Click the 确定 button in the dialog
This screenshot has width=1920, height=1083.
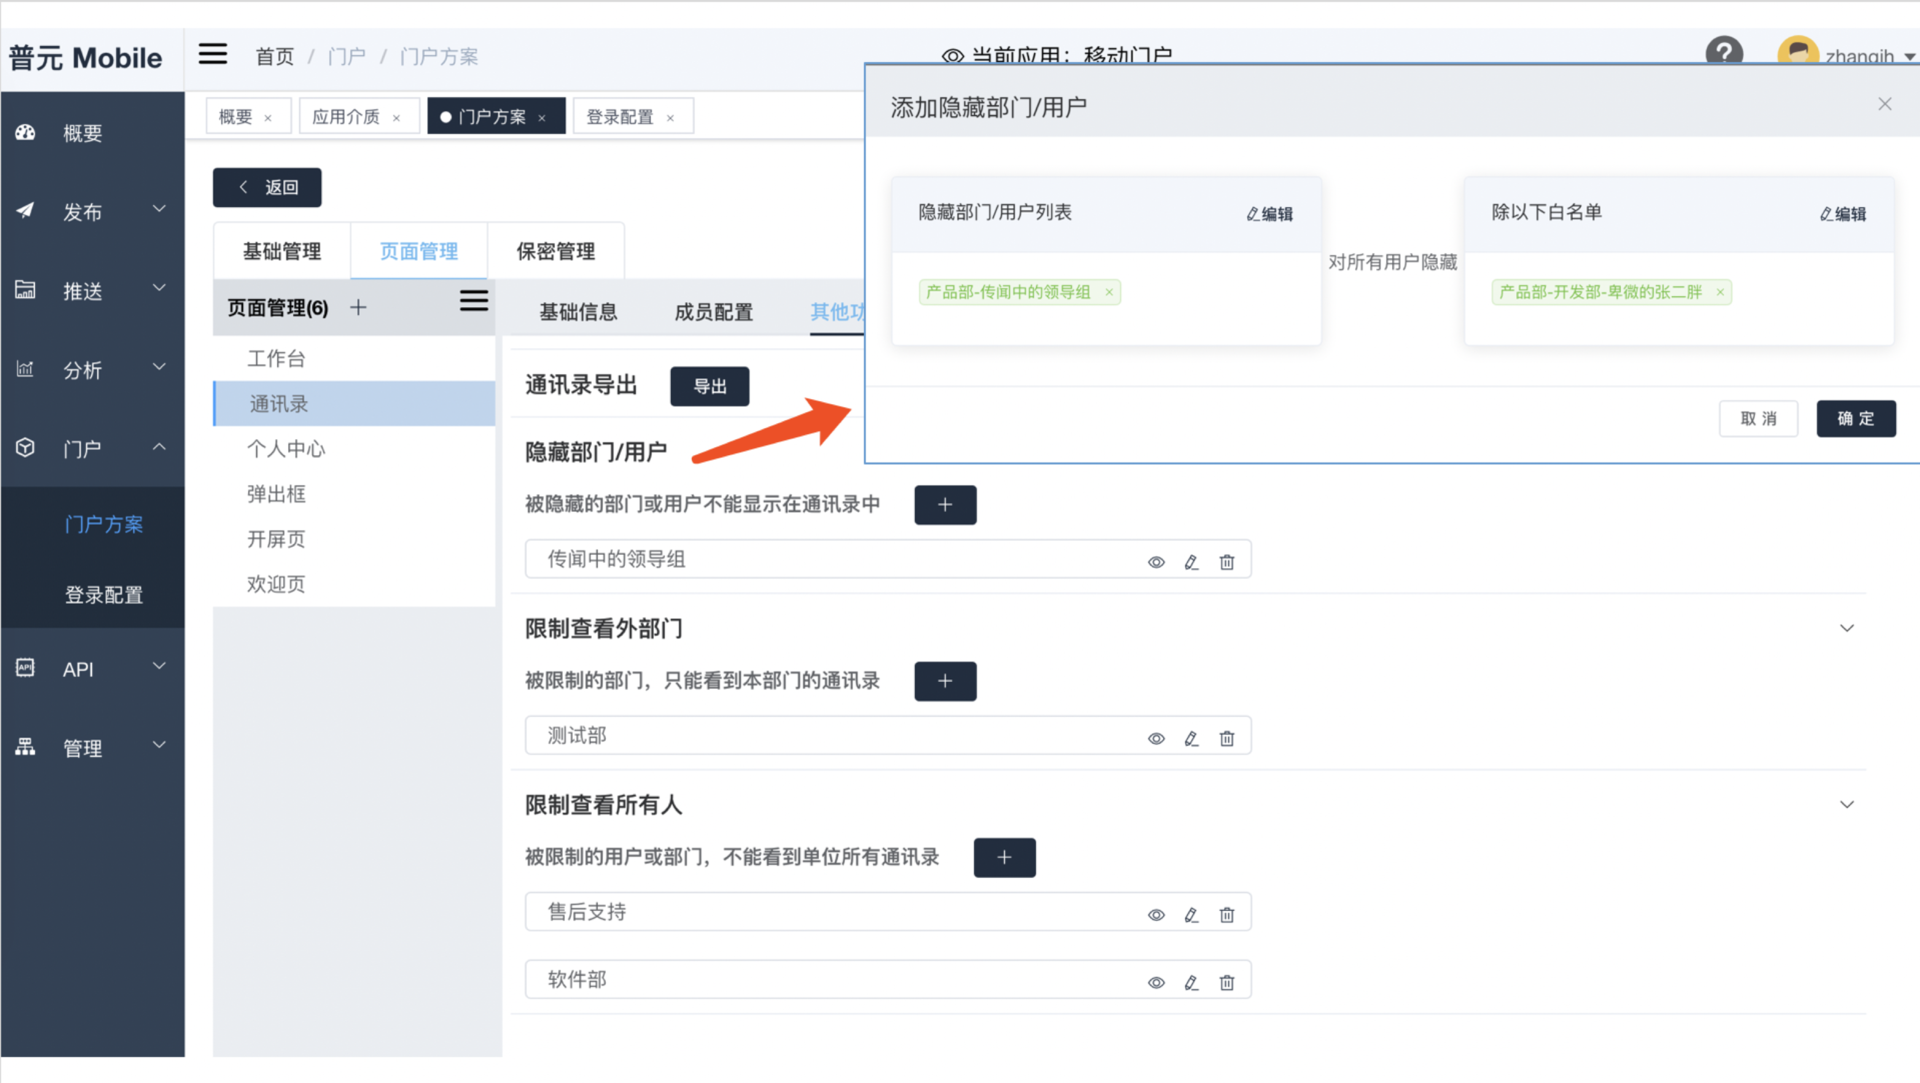[1855, 418]
